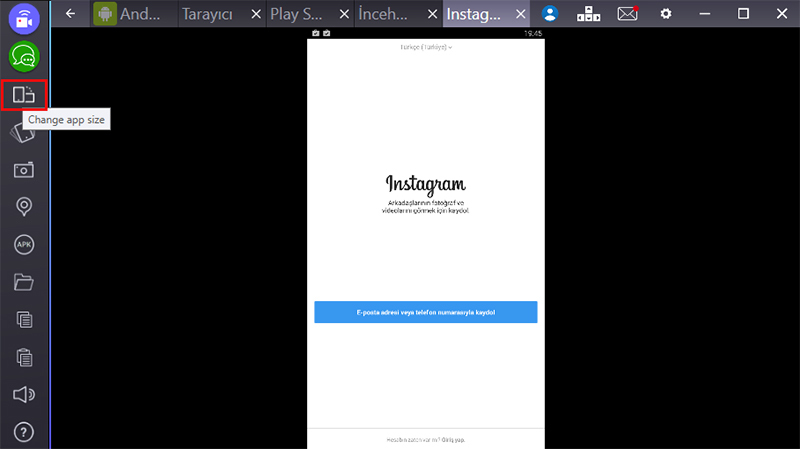Open the mail notifications envelope icon
800x449 pixels.
point(628,14)
